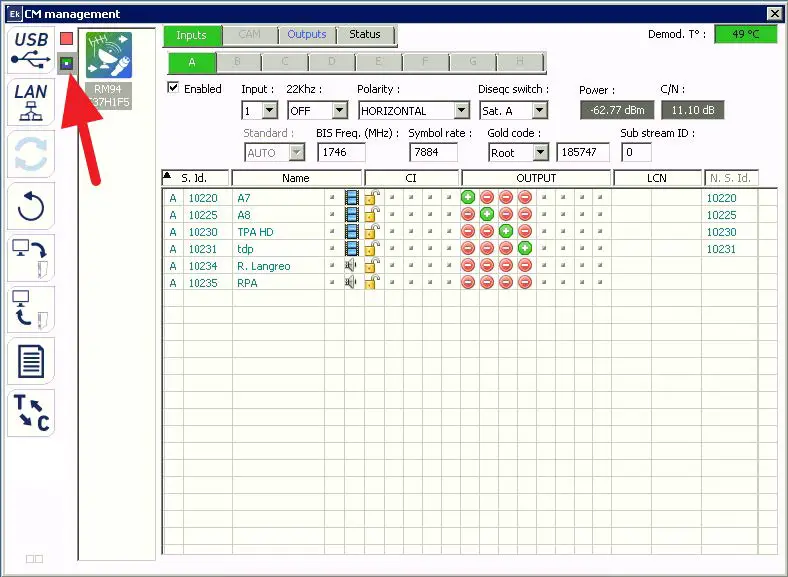788x577 pixels.
Task: Click the CI column header
Action: tap(411, 178)
